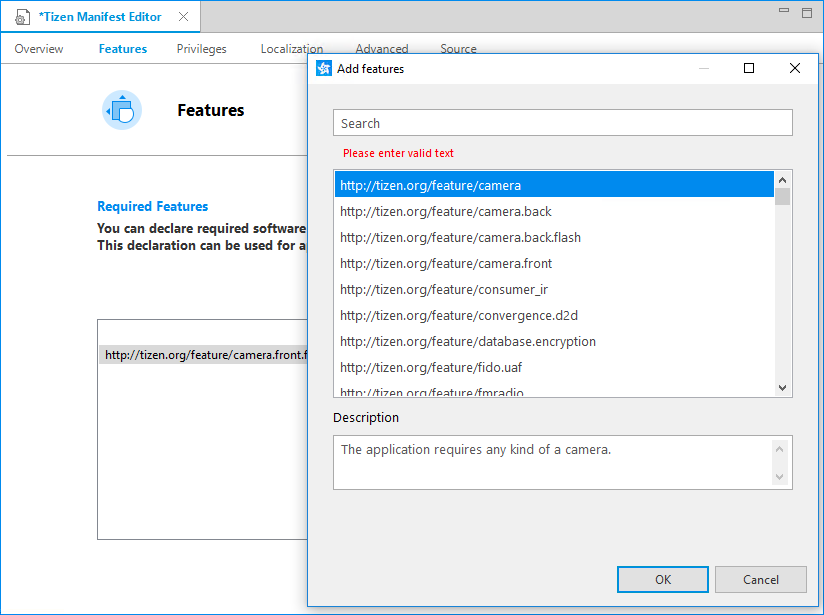Click the Tizen logo icon in dialog title bar
824x615 pixels.
click(x=323, y=68)
